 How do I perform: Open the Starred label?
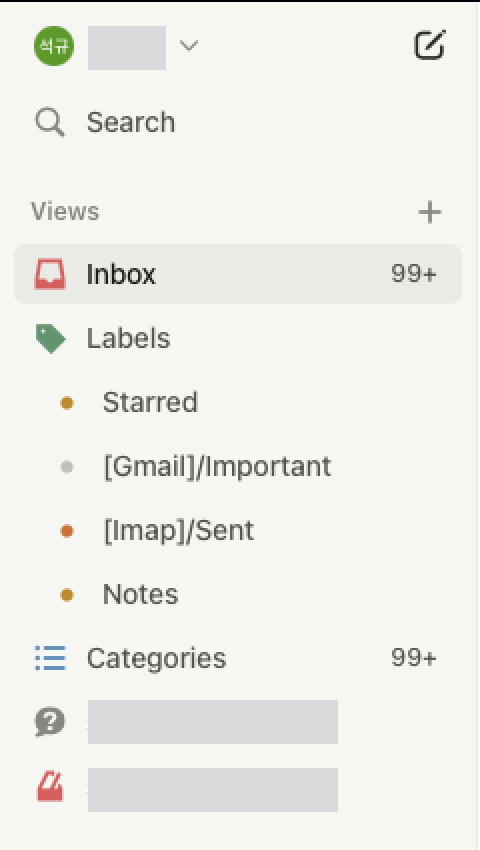coord(150,402)
